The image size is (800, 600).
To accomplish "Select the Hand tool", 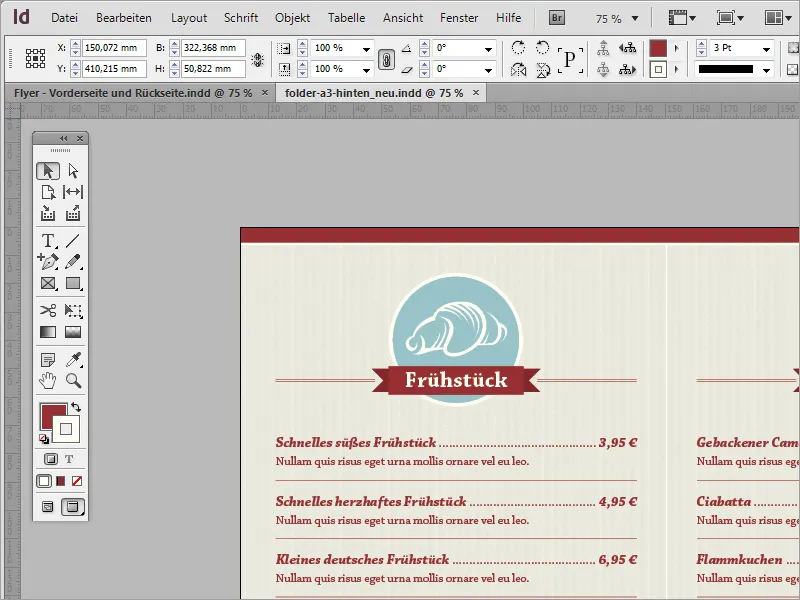I will (46, 380).
